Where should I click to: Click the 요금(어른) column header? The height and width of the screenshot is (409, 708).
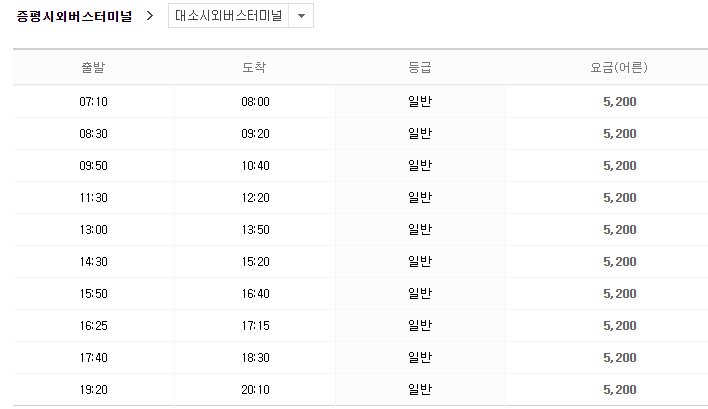[x=619, y=67]
